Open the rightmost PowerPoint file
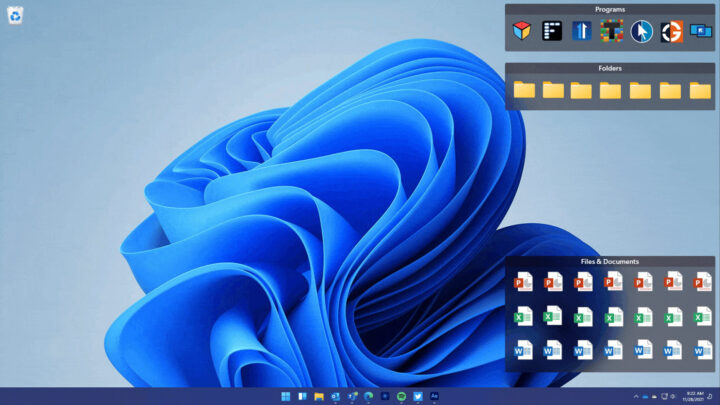 (x=703, y=281)
